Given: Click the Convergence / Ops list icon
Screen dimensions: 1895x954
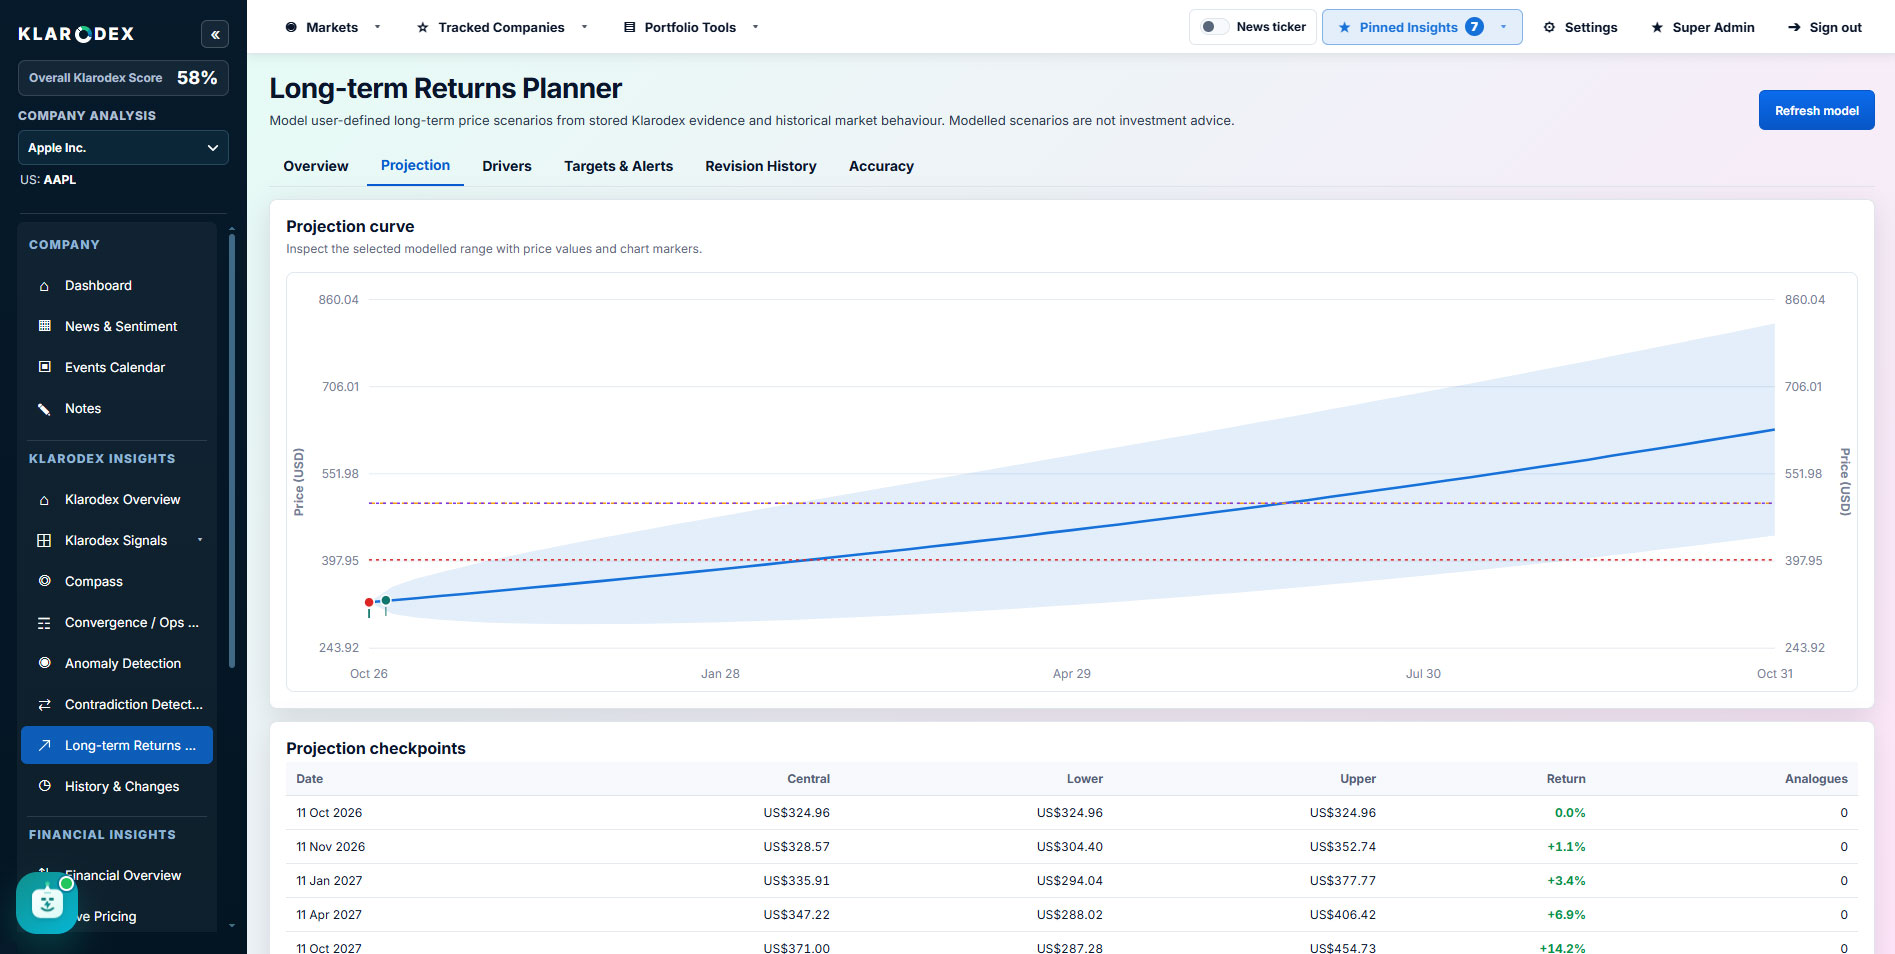Looking at the screenshot, I should coord(44,623).
